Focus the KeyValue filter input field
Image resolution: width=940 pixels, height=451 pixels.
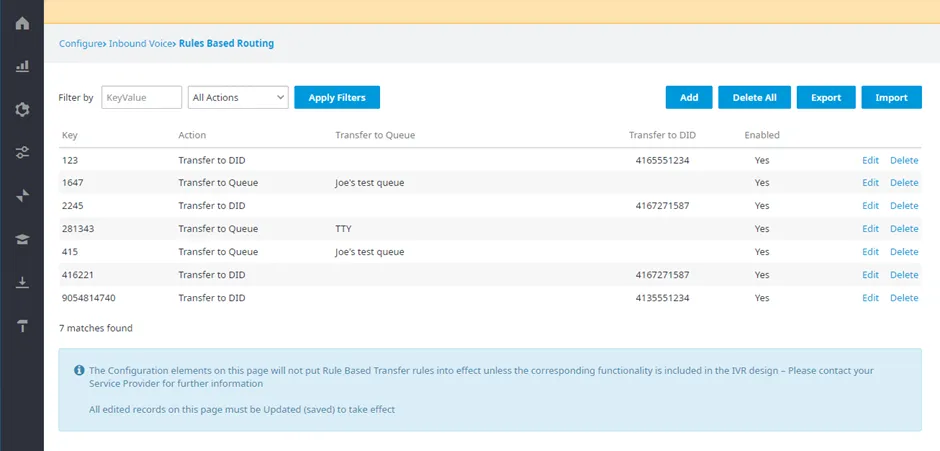141,97
